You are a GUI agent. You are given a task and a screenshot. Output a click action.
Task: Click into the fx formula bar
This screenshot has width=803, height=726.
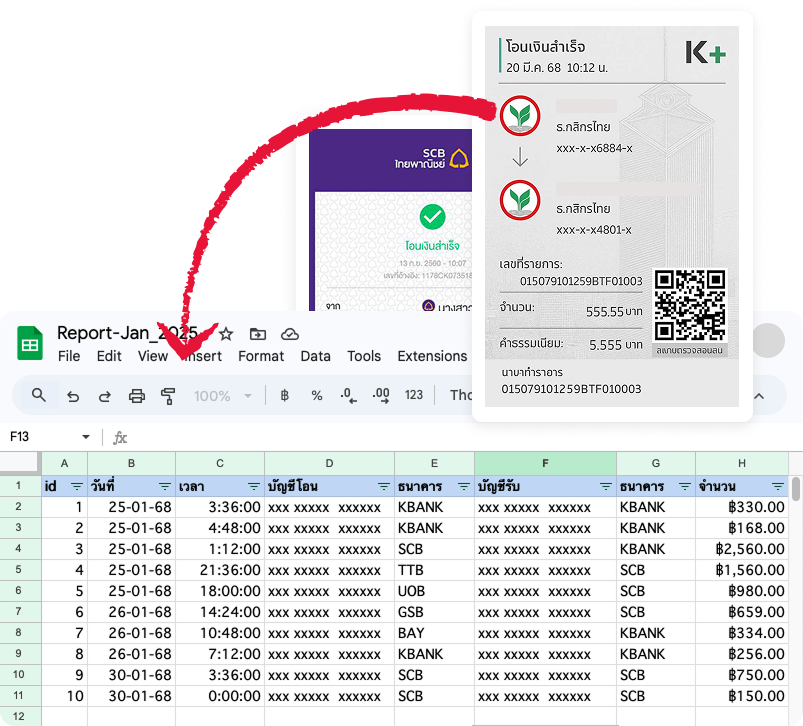[x=461, y=438]
